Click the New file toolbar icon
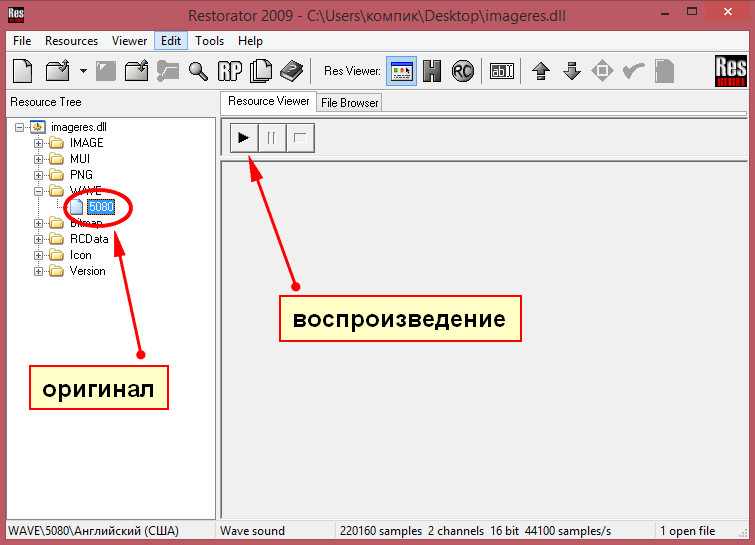Image resolution: width=755 pixels, height=545 pixels. 23,71
